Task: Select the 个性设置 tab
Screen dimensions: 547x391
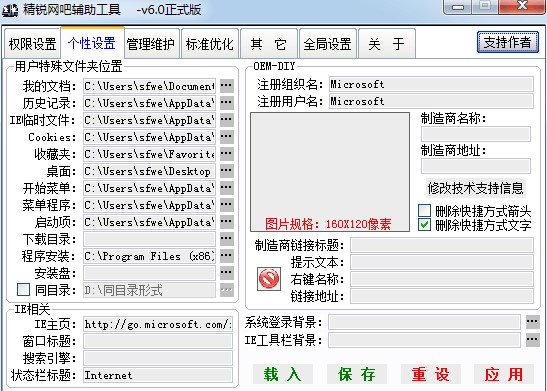Action: [x=92, y=43]
